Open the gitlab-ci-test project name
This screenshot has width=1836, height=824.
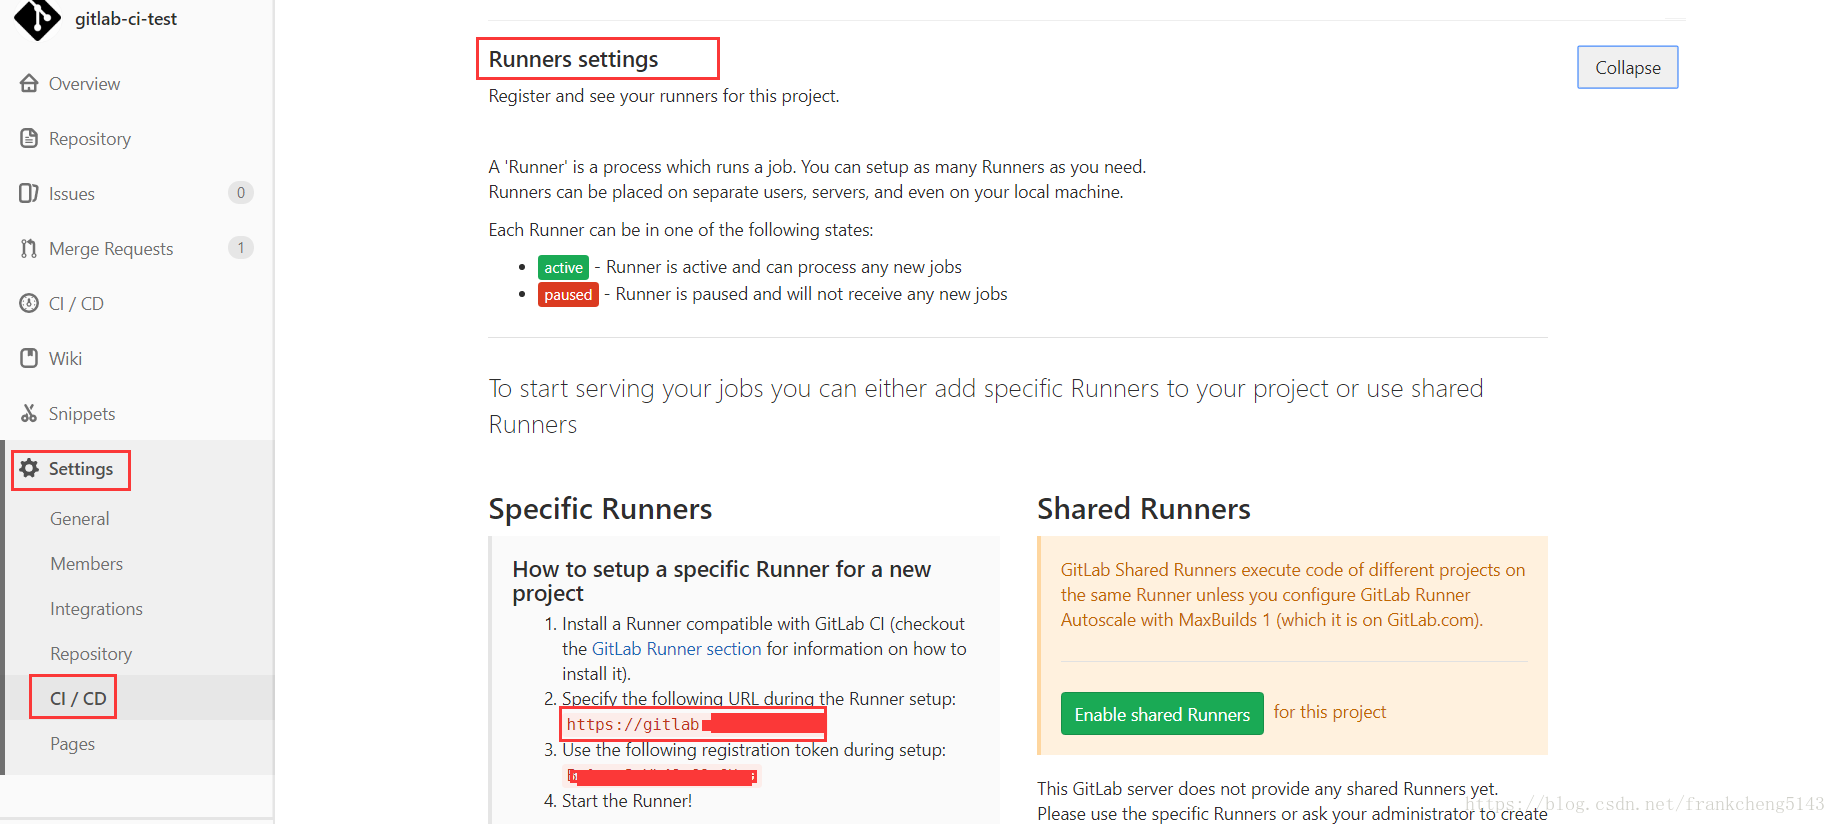pos(126,19)
